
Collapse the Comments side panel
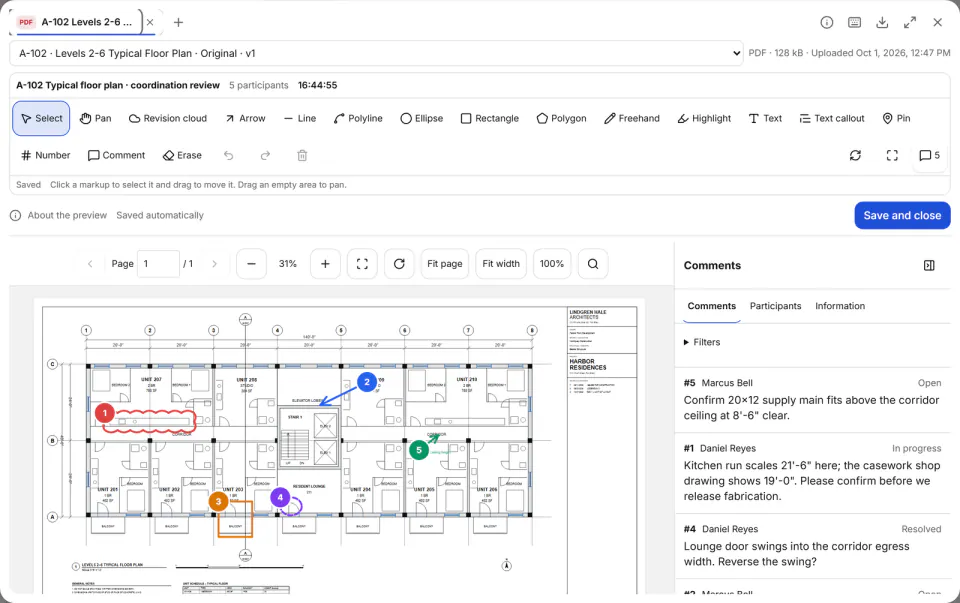click(x=929, y=266)
